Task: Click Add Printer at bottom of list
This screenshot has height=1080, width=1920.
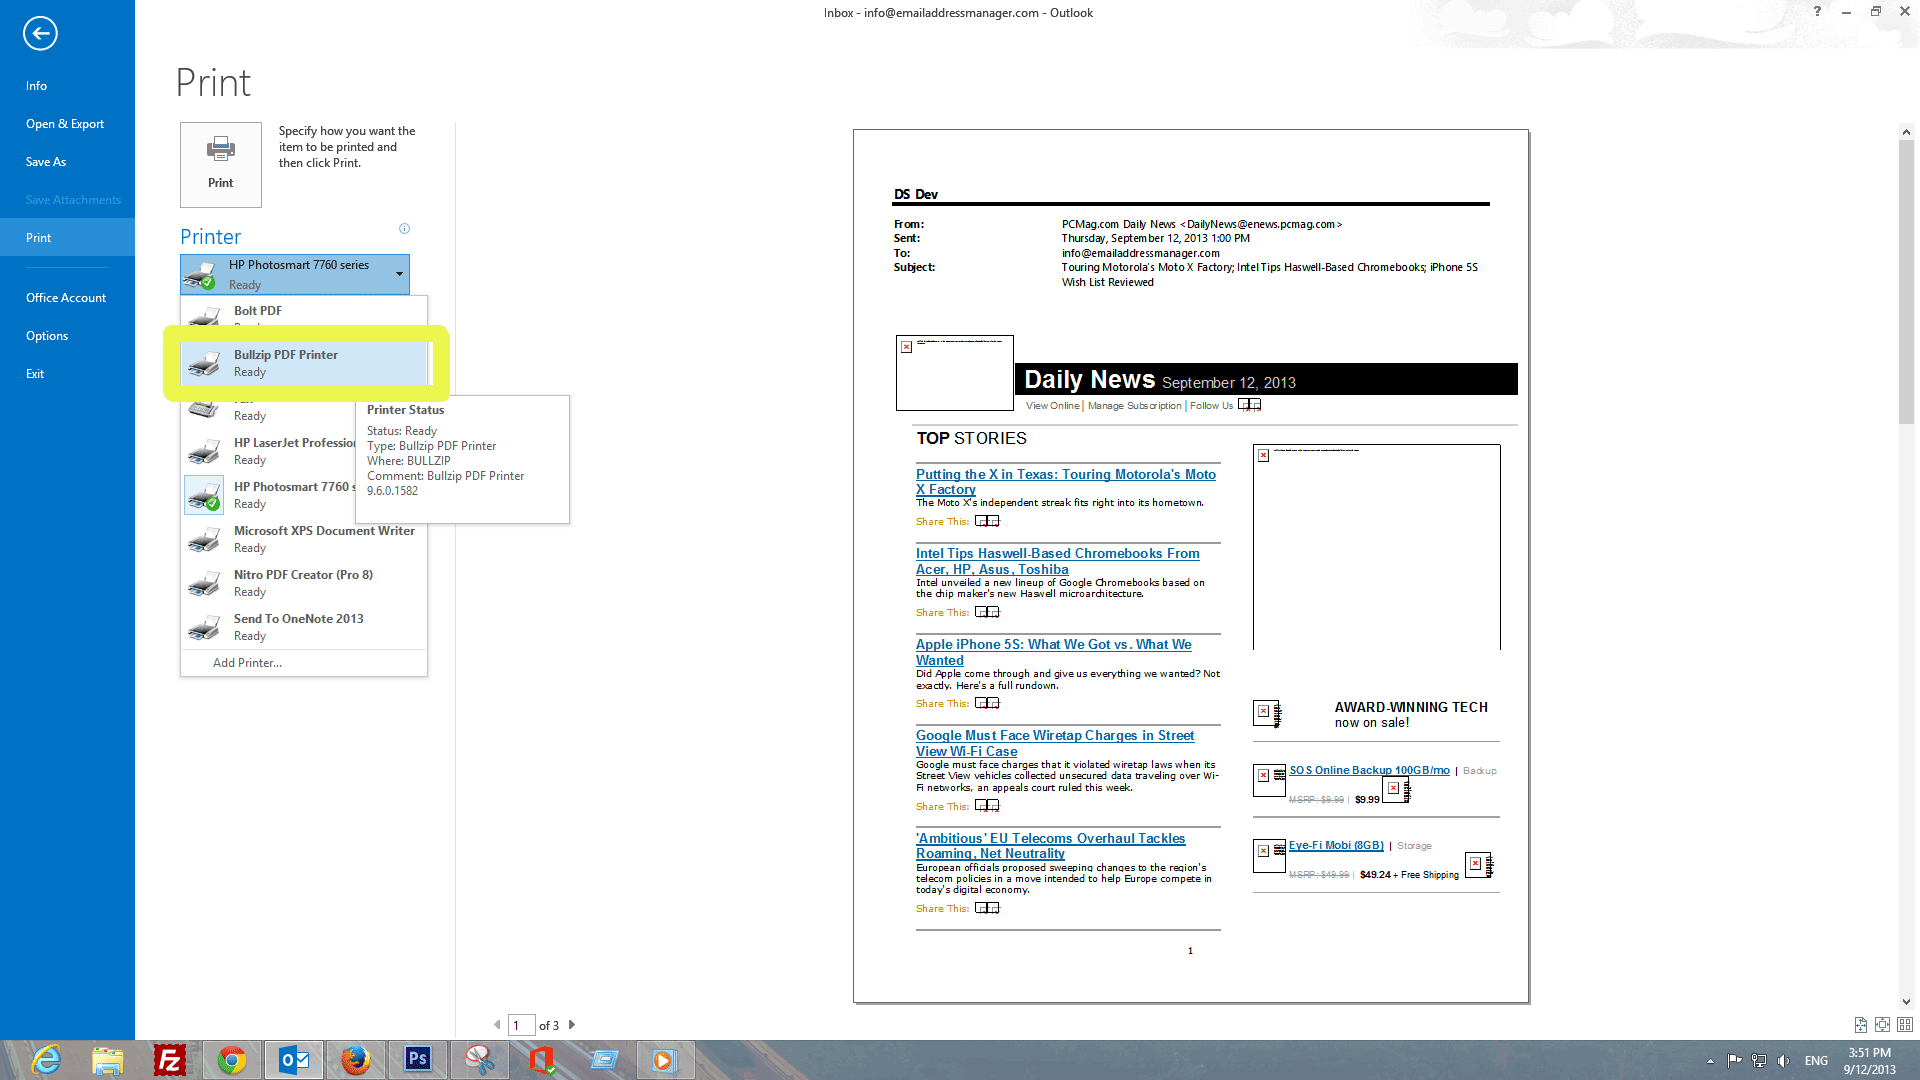Action: (x=247, y=662)
